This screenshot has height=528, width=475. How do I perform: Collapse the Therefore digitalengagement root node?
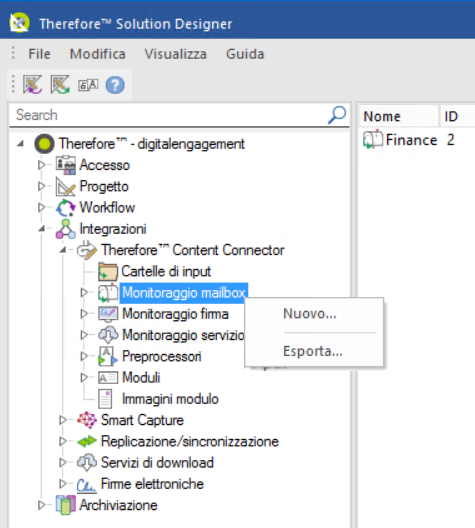pos(21,144)
